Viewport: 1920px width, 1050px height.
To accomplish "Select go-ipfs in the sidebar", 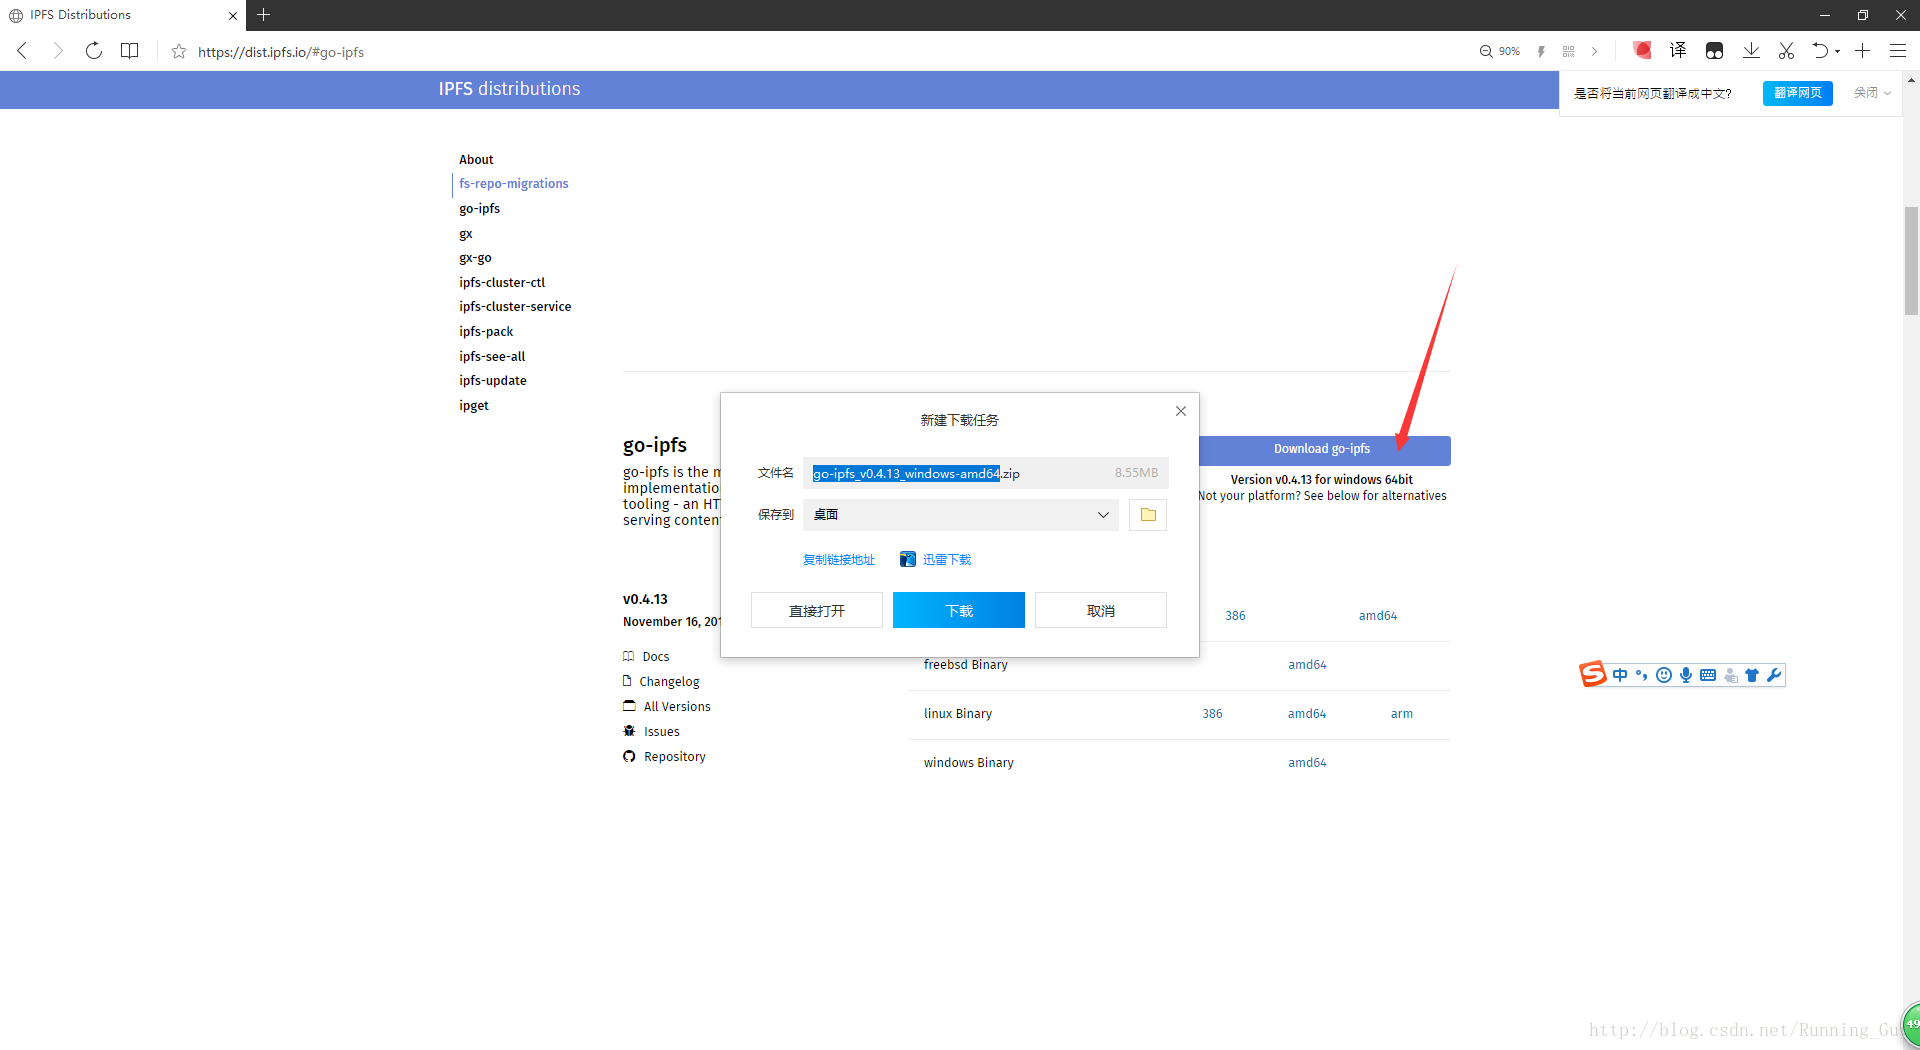I will coord(479,209).
